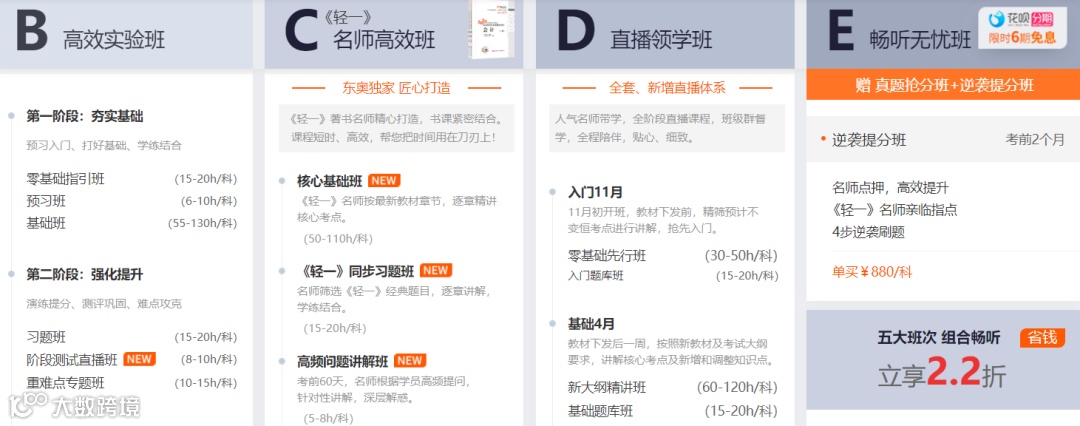The width and height of the screenshot is (1080, 426).
Task: Click 《轻一》同步习题班 course title
Action: tap(356, 271)
